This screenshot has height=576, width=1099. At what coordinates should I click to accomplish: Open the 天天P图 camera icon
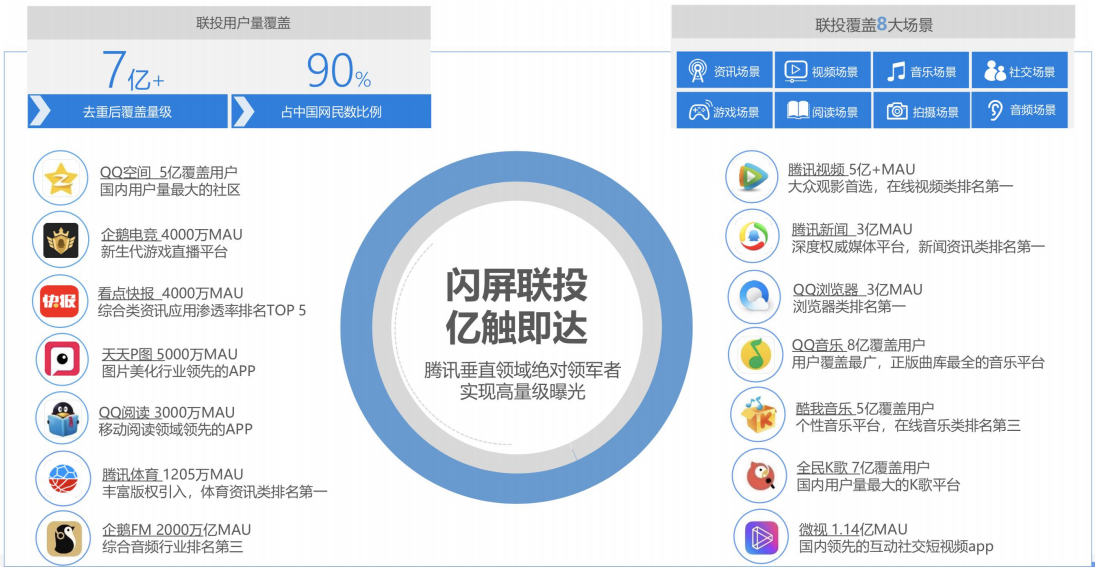60,360
